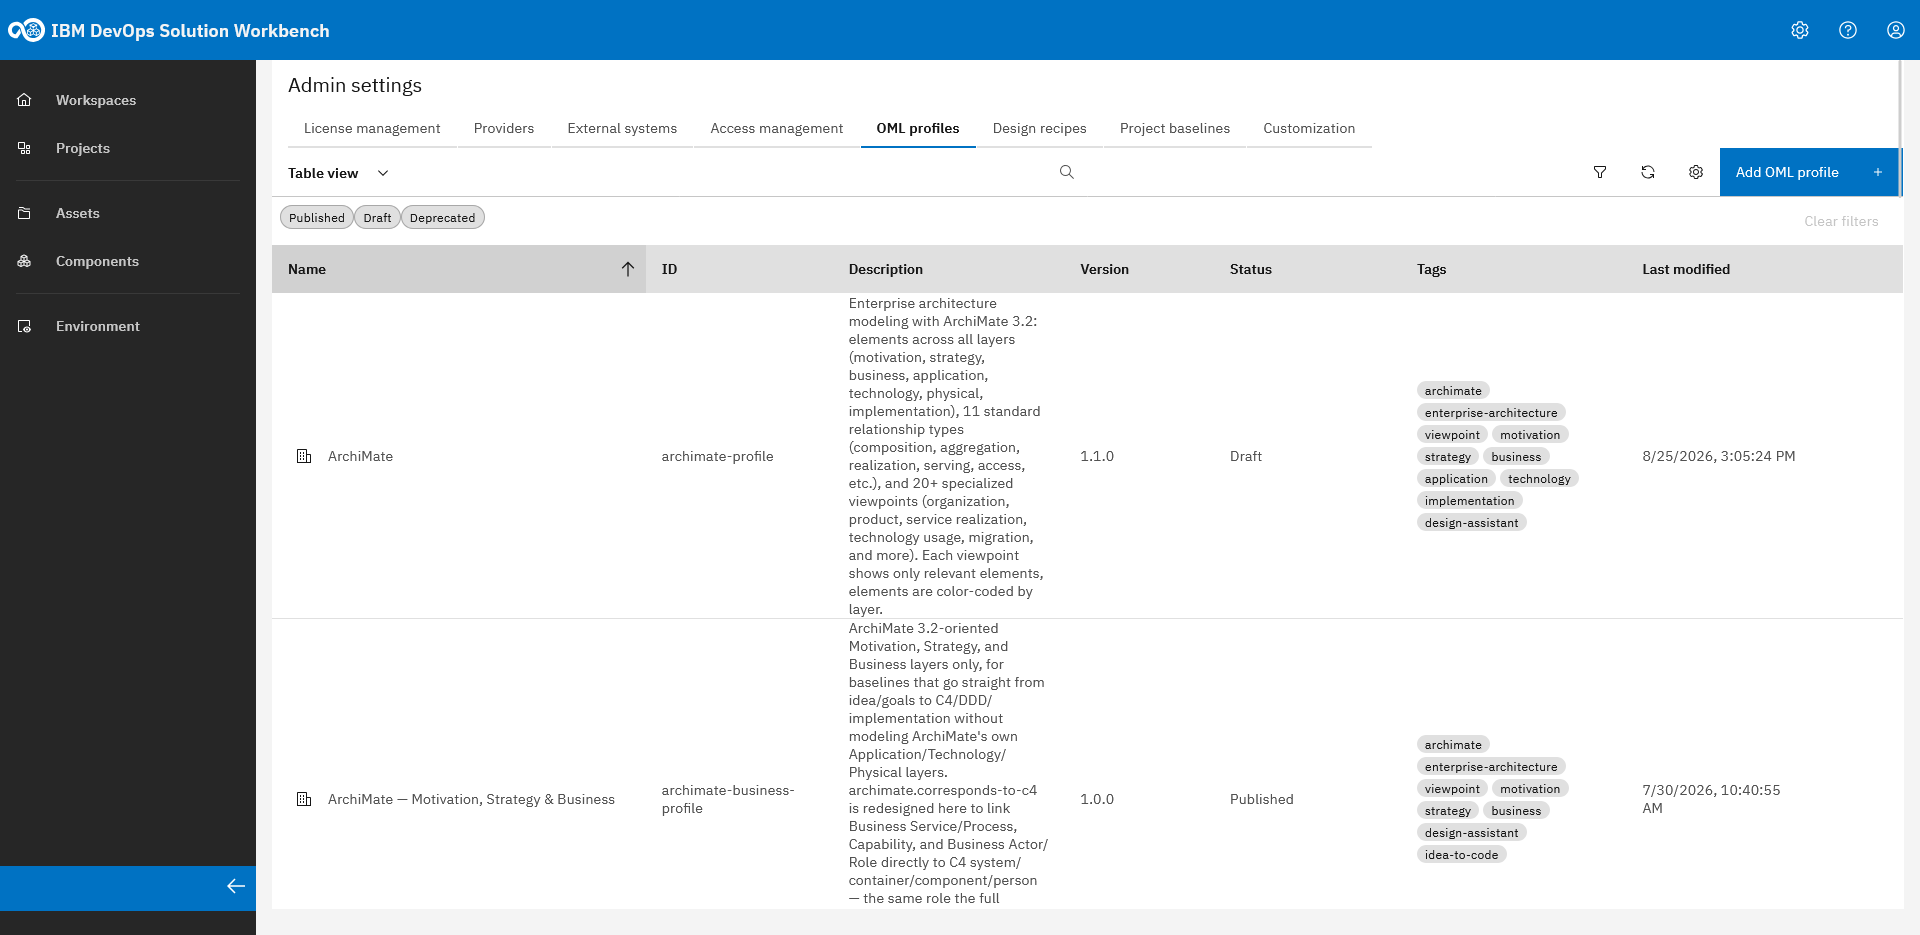The image size is (1920, 935).
Task: Click the Components cubes icon
Action: click(x=24, y=261)
